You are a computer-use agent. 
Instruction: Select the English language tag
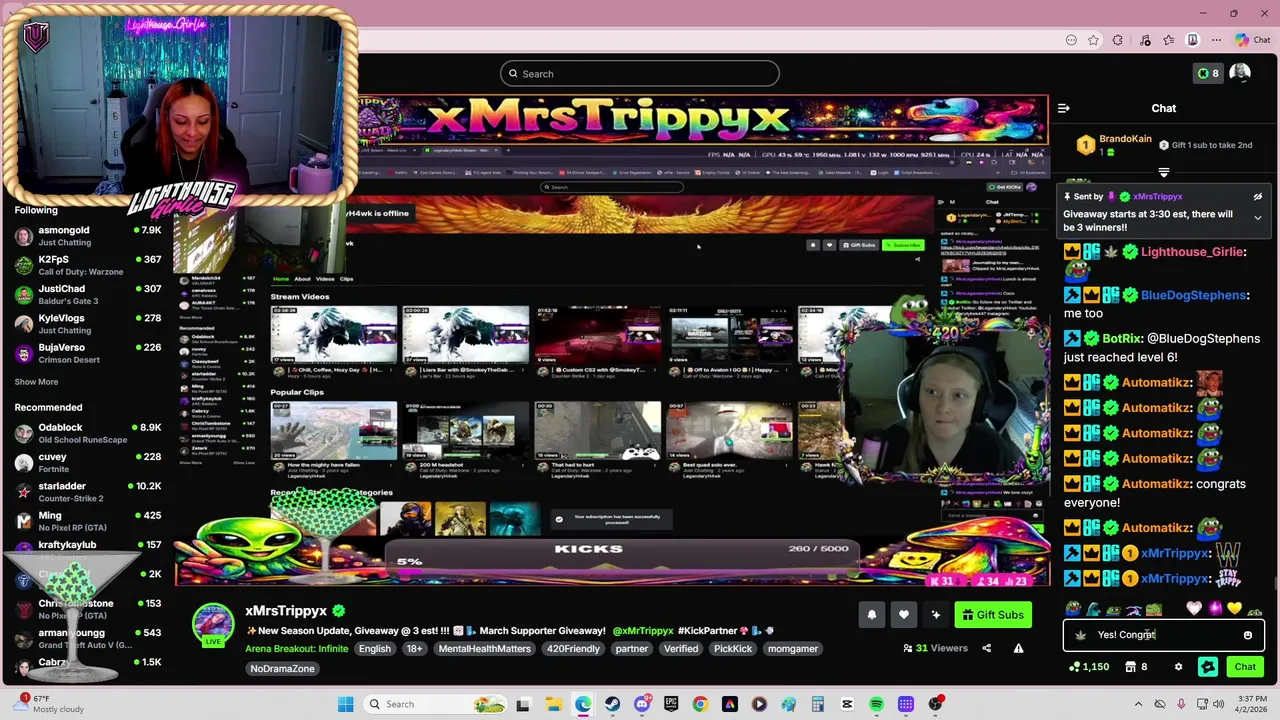click(375, 649)
